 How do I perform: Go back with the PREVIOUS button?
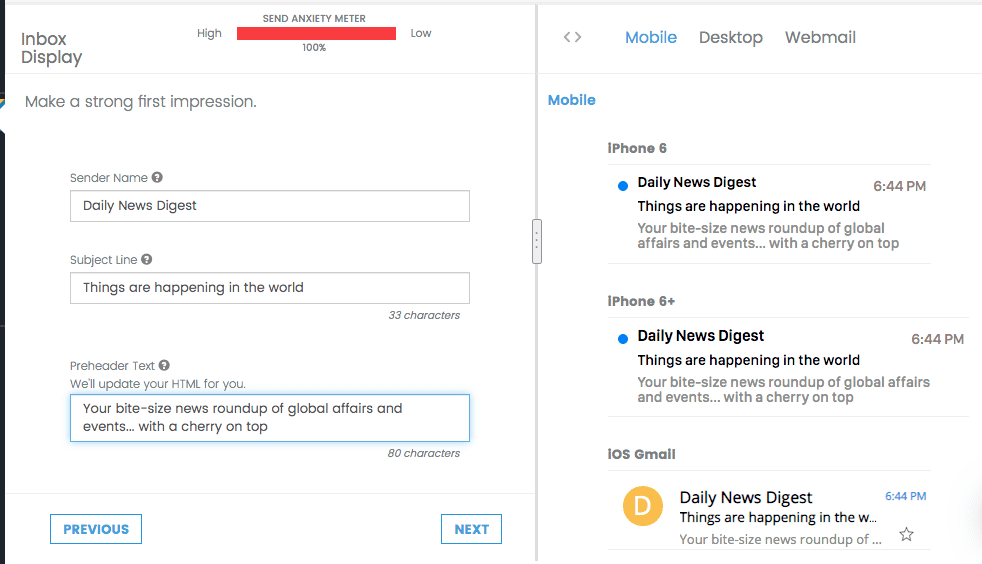(96, 529)
